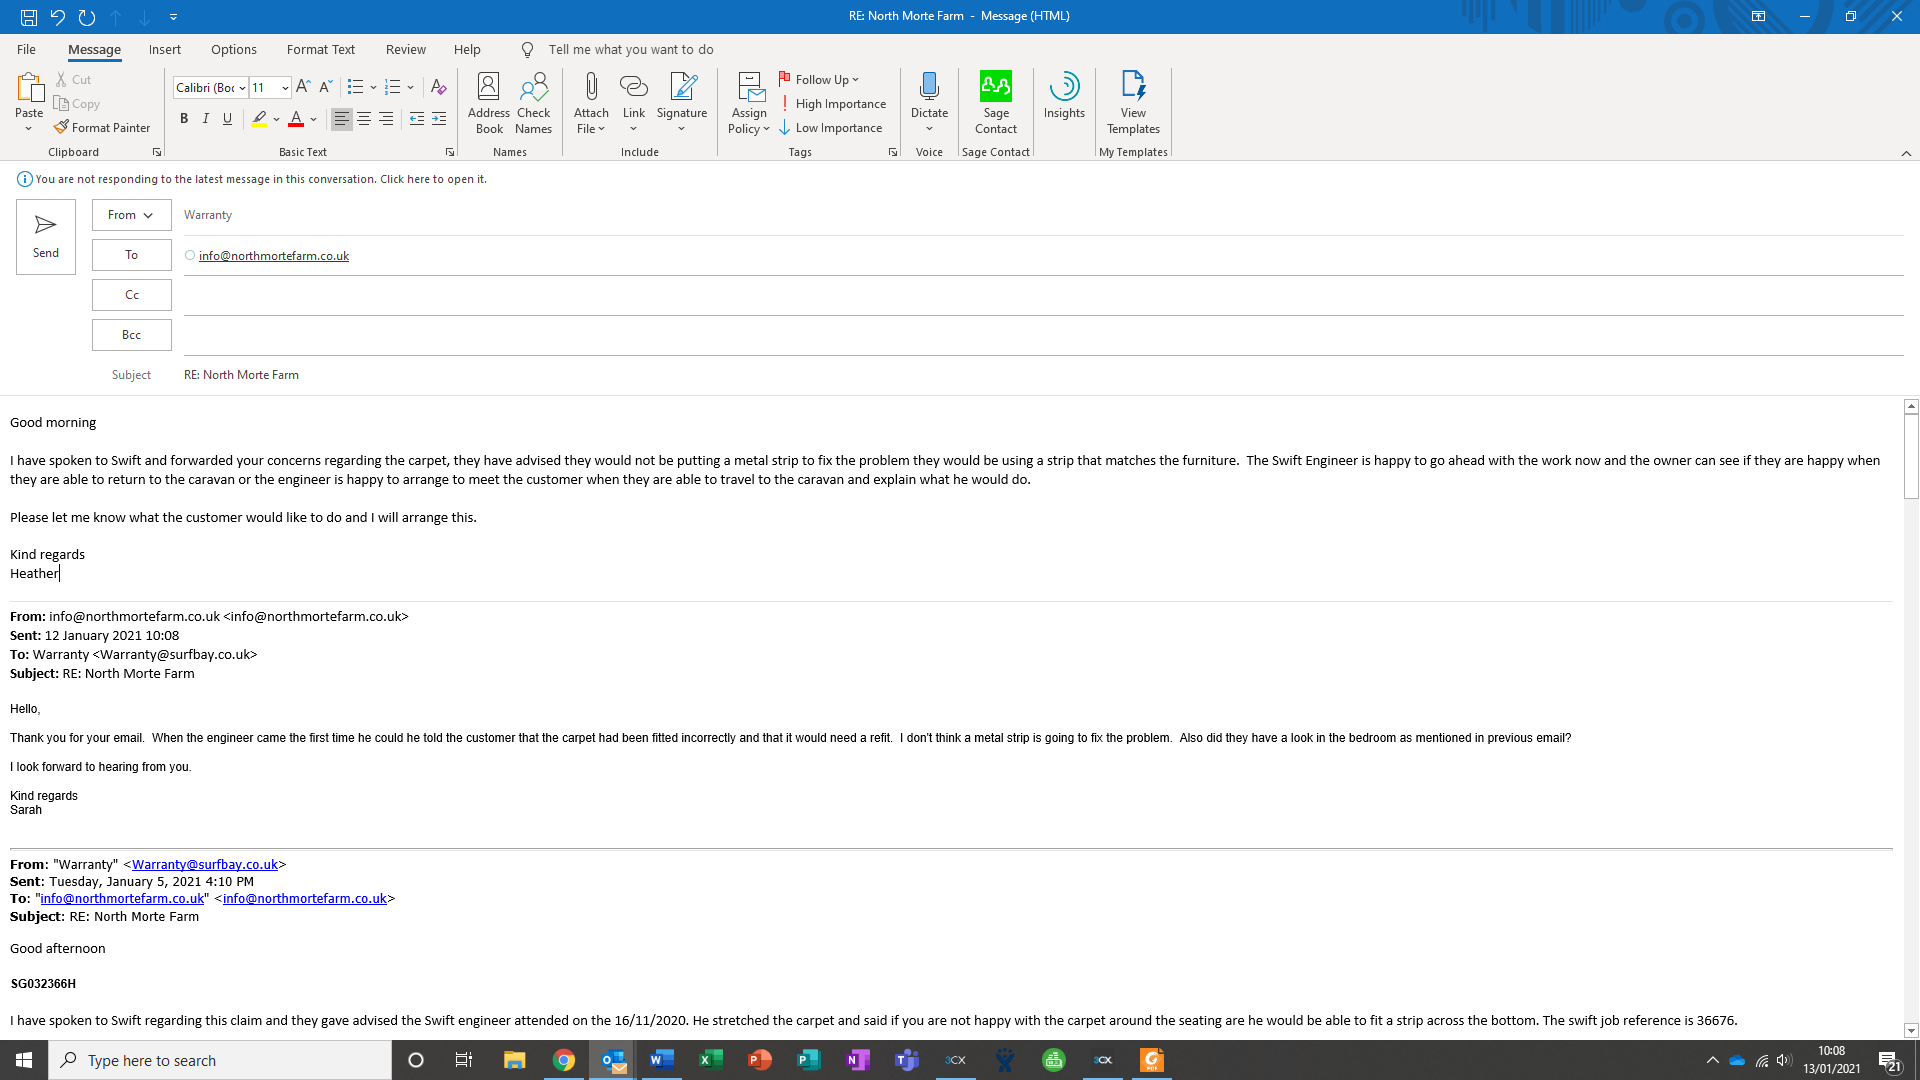The width and height of the screenshot is (1920, 1080).
Task: Switch to the Insert tab
Action: click(164, 50)
